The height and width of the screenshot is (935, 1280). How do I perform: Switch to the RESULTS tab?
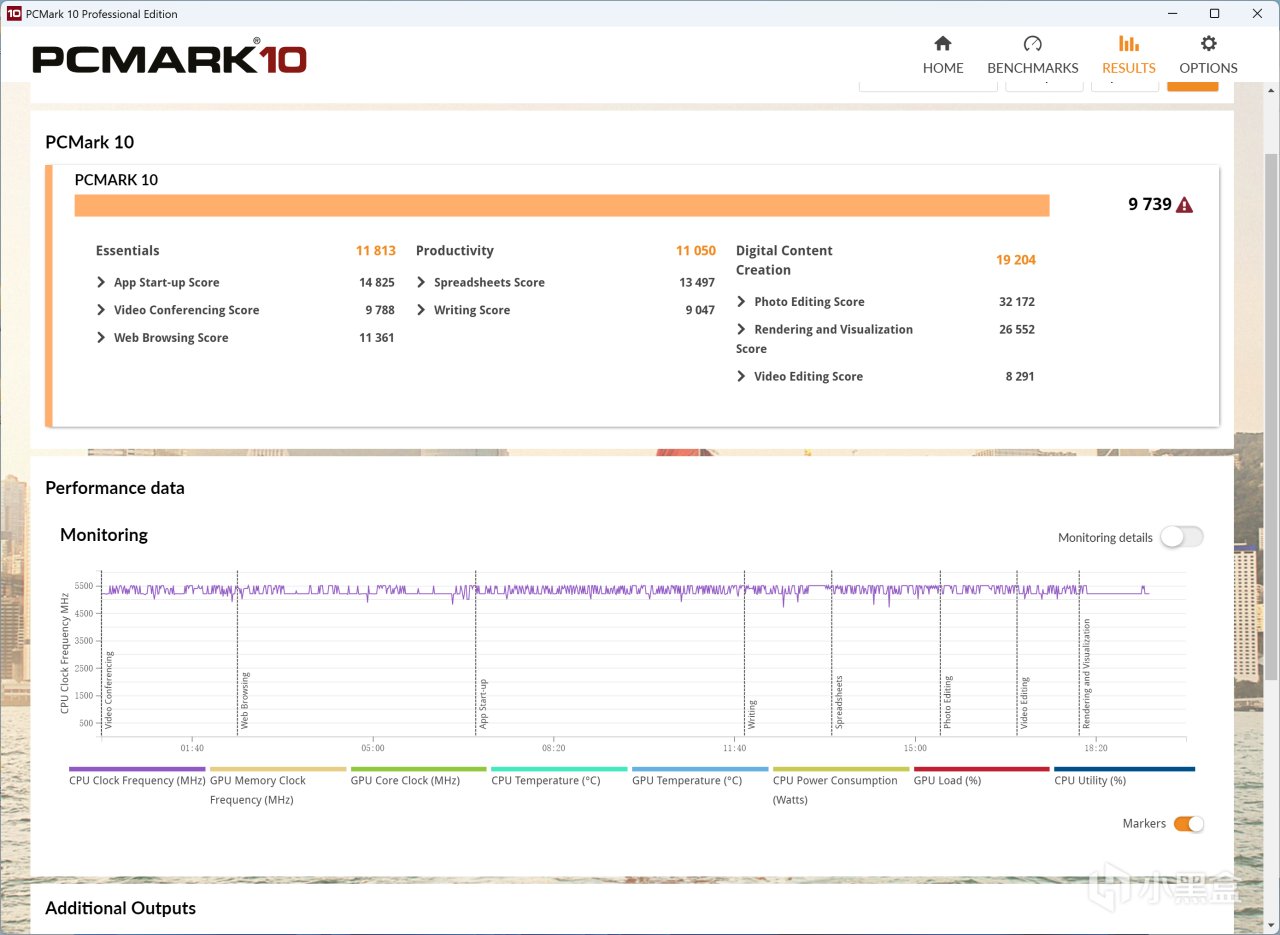[x=1128, y=55]
